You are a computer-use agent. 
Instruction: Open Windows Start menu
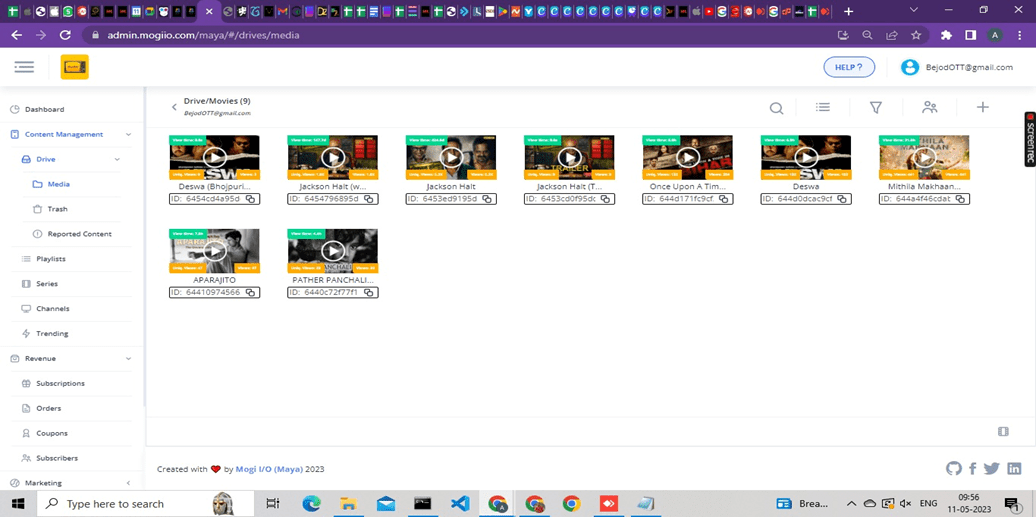coord(18,504)
